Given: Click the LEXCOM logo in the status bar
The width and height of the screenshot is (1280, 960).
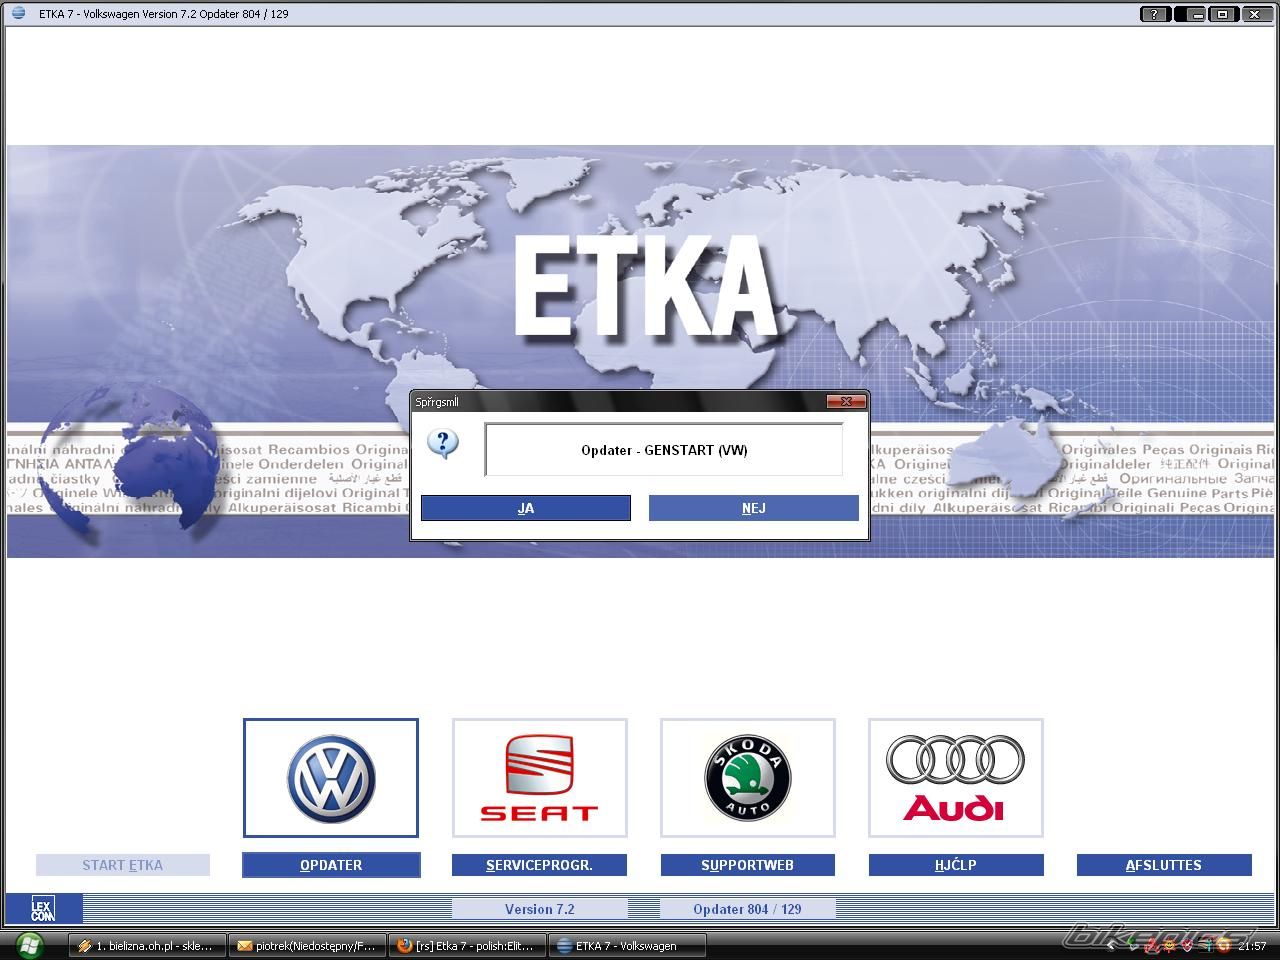Looking at the screenshot, I should (x=42, y=909).
